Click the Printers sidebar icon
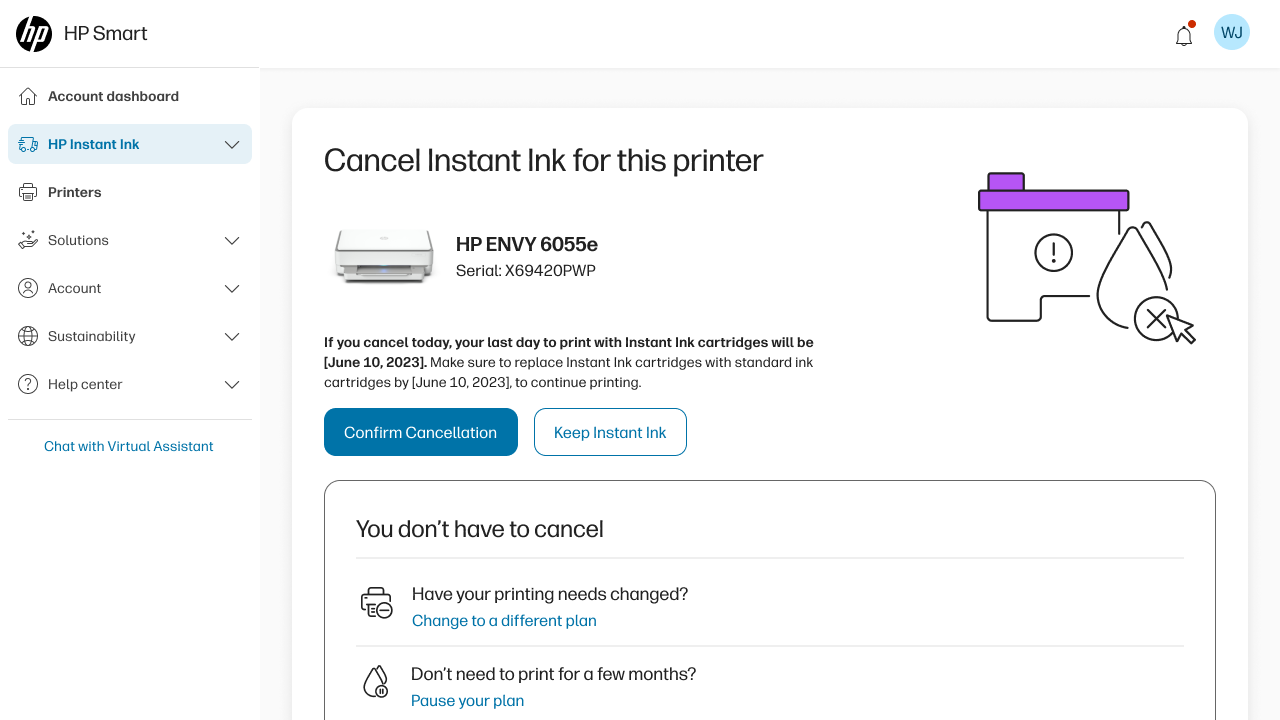This screenshot has height=720, width=1280. click(x=28, y=192)
